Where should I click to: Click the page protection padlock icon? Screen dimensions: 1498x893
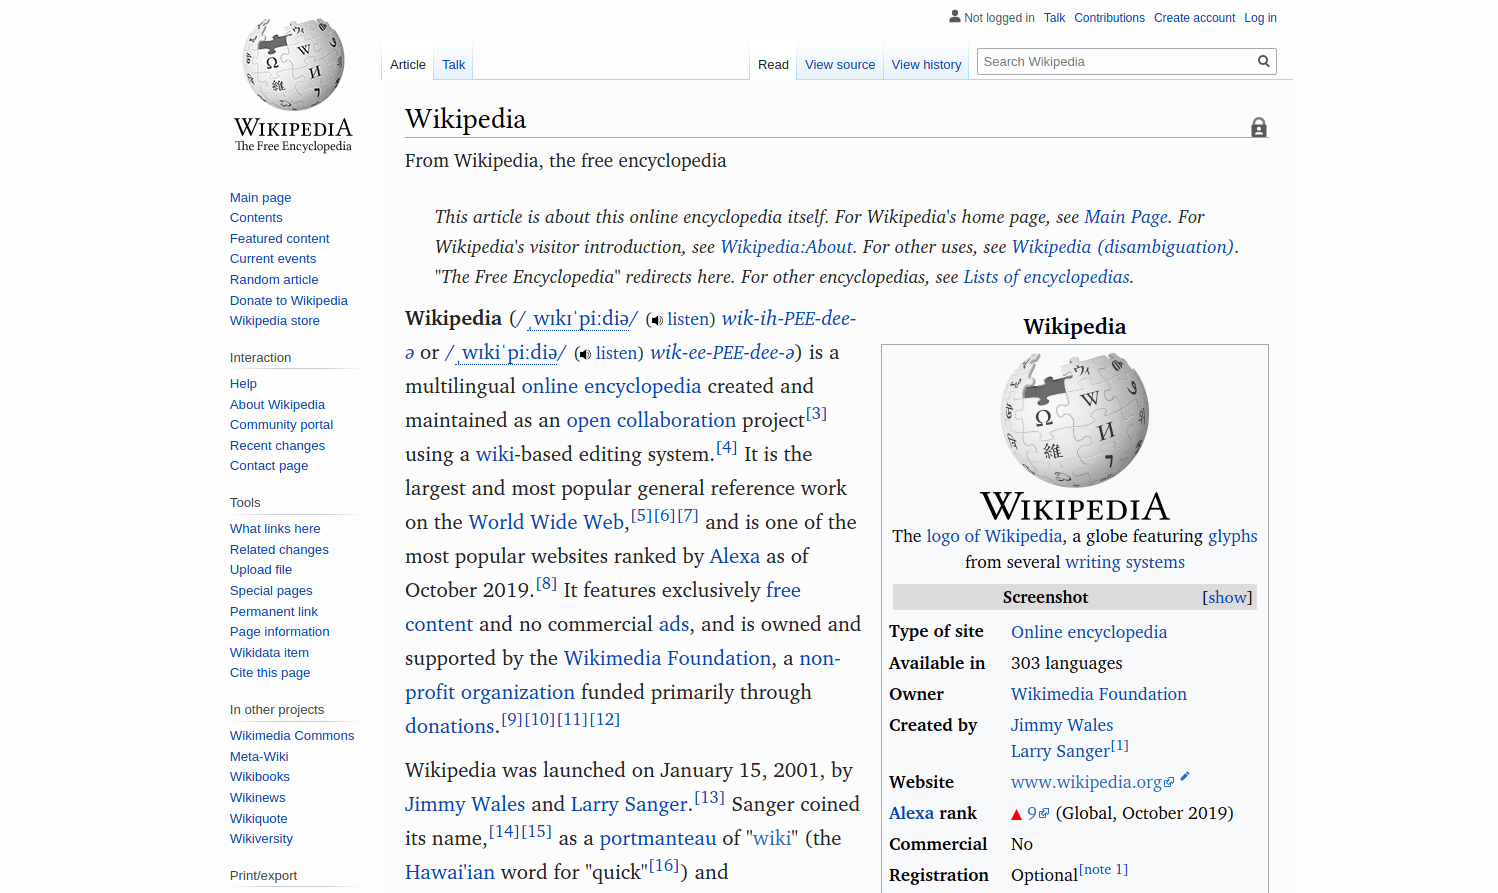tap(1259, 127)
